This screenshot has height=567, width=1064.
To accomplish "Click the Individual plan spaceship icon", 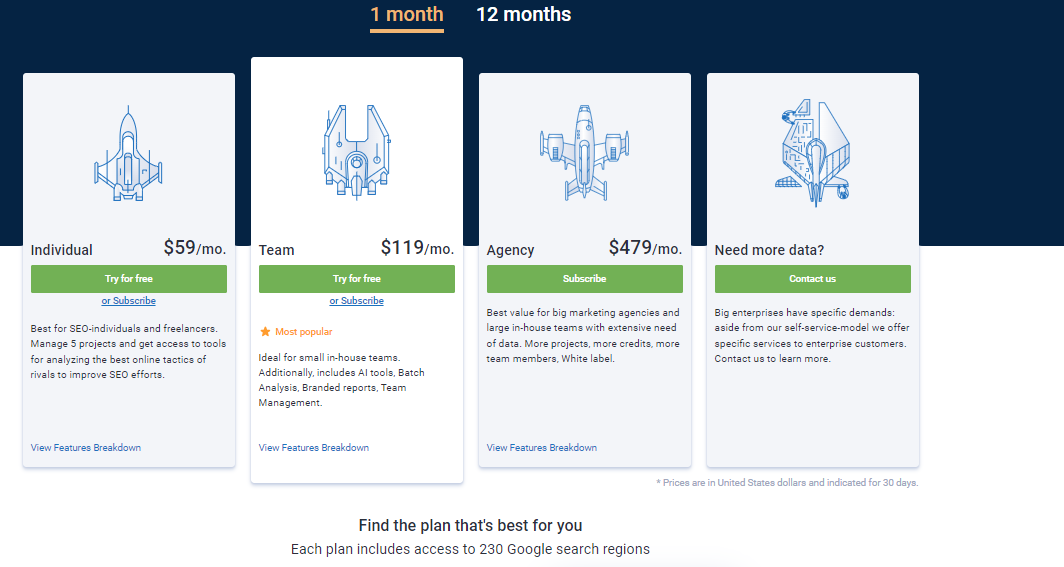I will click(128, 153).
